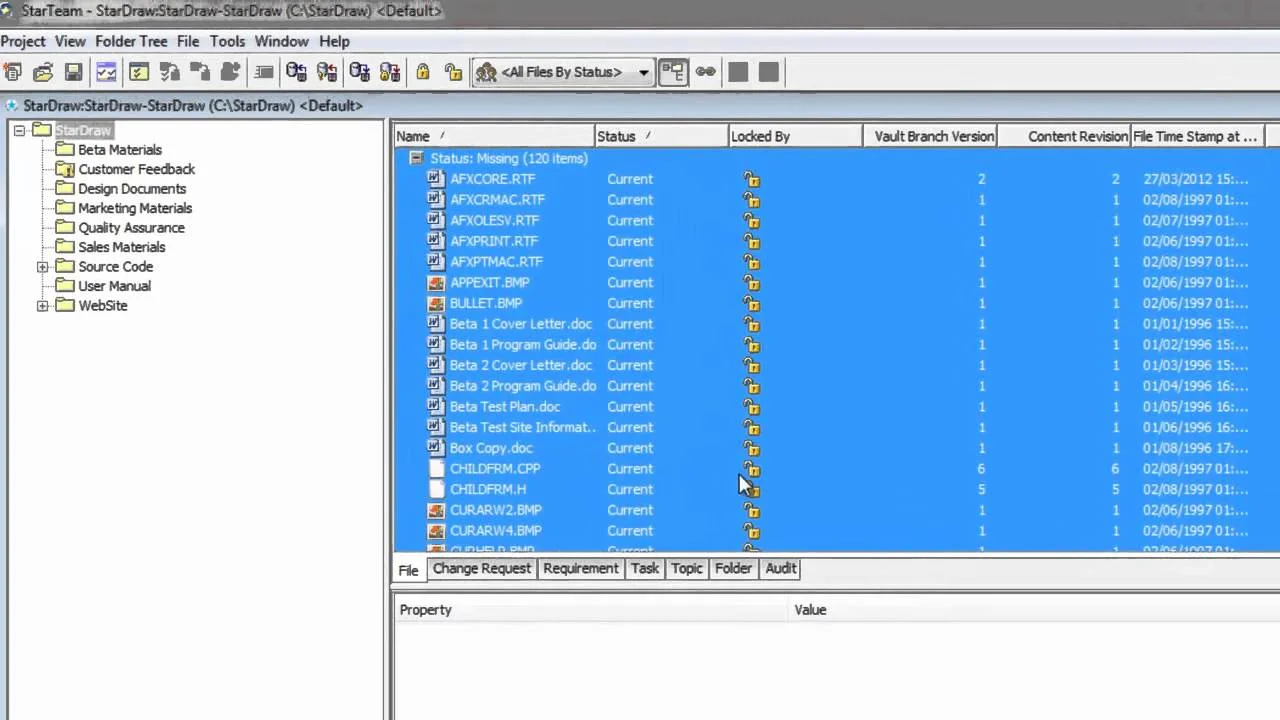Select the Beta Test Plan.doc file

[x=504, y=406]
